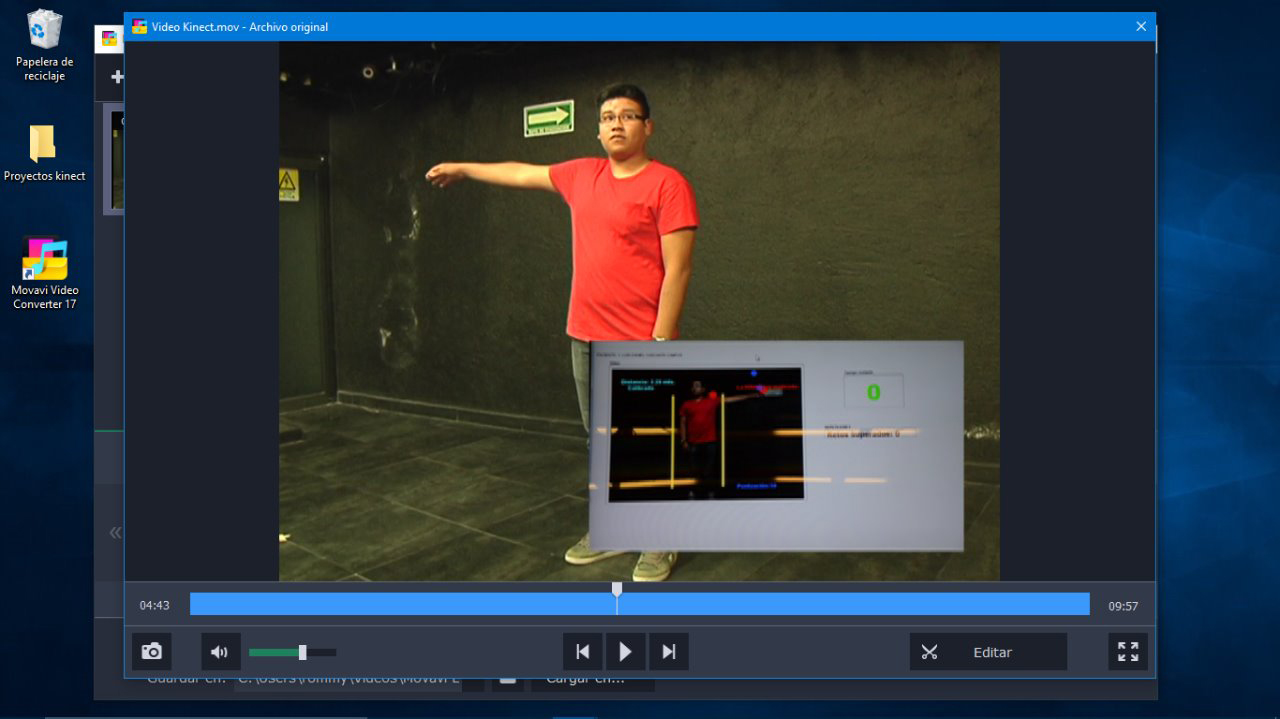
Task: Select the Movavi Video Converter 17 shortcut
Action: click(44, 272)
